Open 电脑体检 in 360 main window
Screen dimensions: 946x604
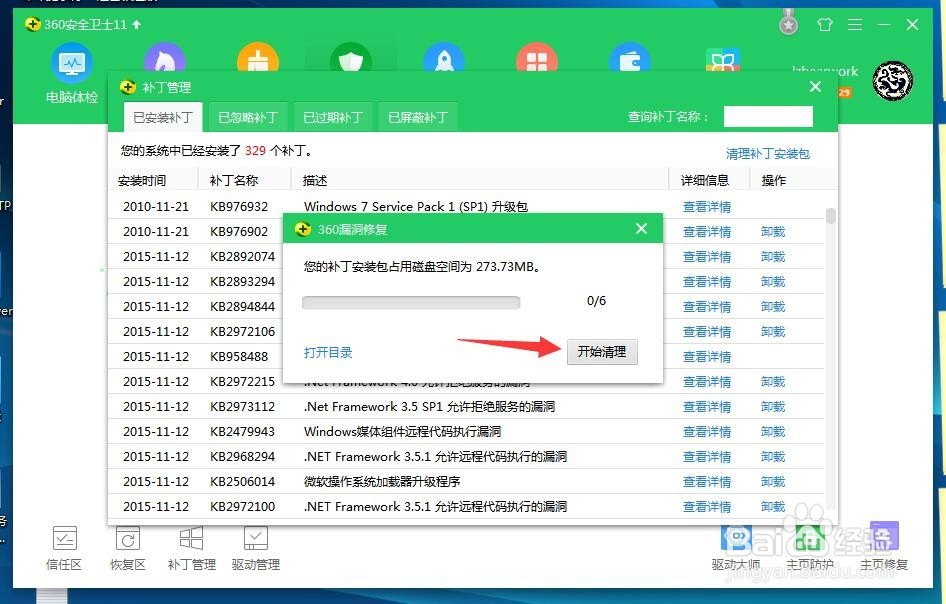tap(72, 74)
